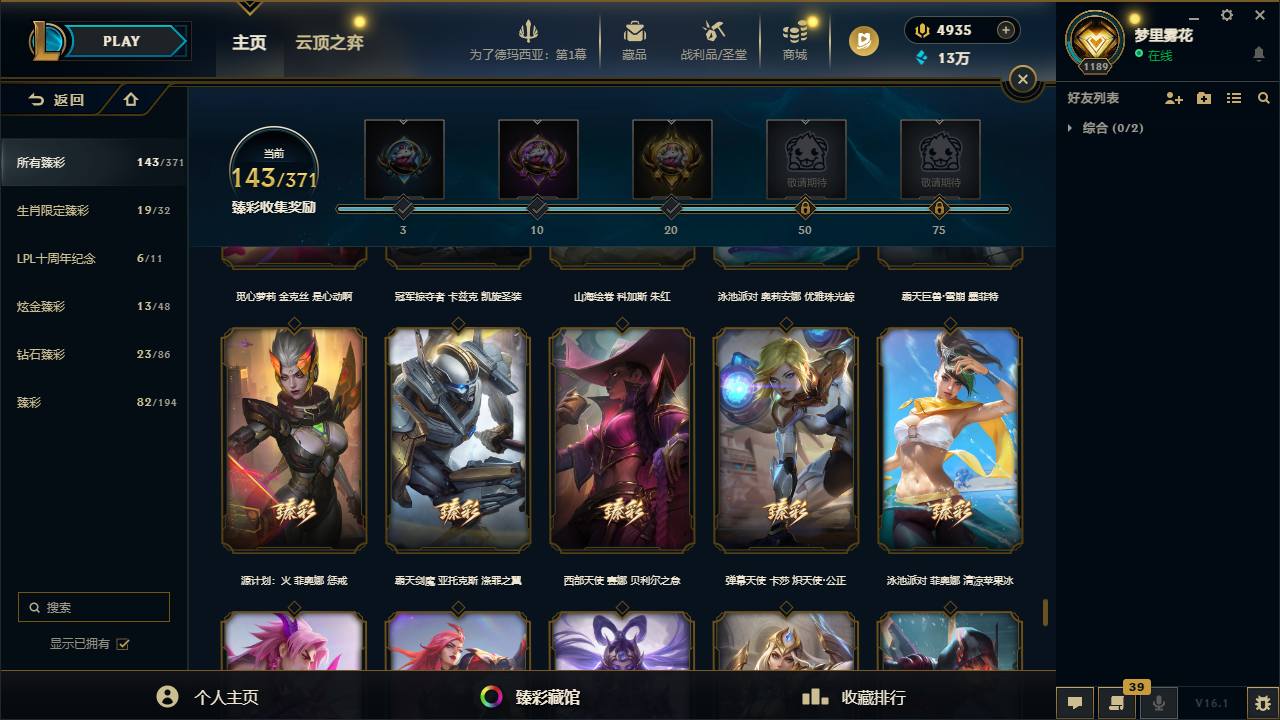Open the bug report icon
The image size is (1280, 720).
[1263, 703]
